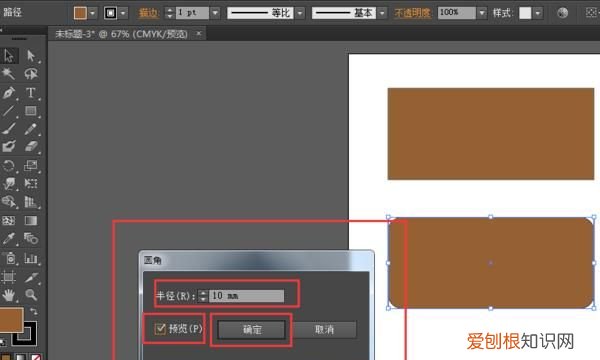Select the Selection tool (black arrow)
Screen dimensions: 600x360
(9, 56)
